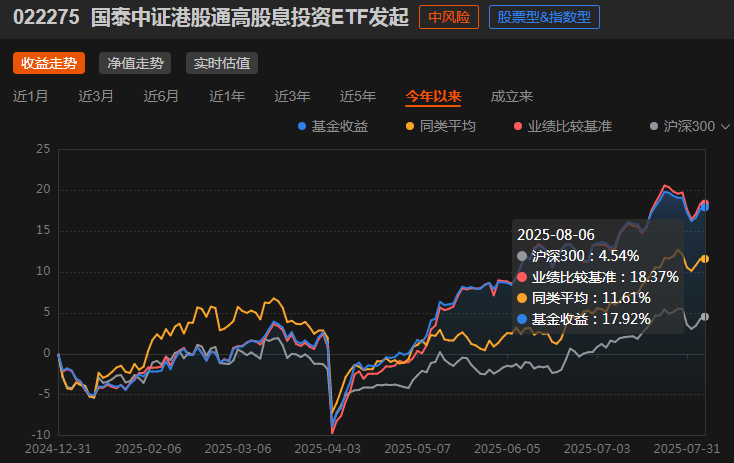Select the 近6月 time range

point(161,96)
